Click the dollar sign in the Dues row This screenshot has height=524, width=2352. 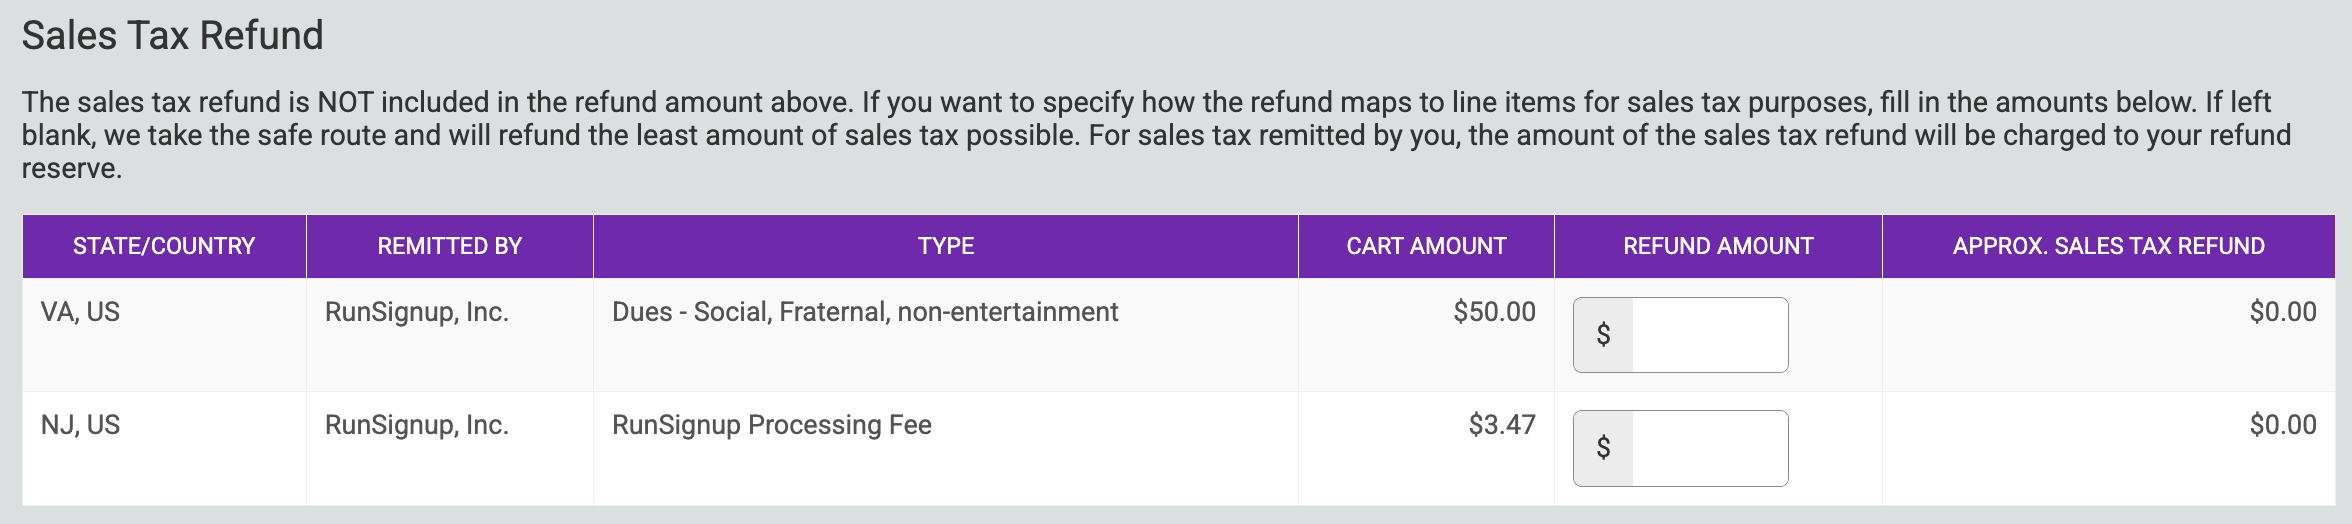tap(1603, 335)
